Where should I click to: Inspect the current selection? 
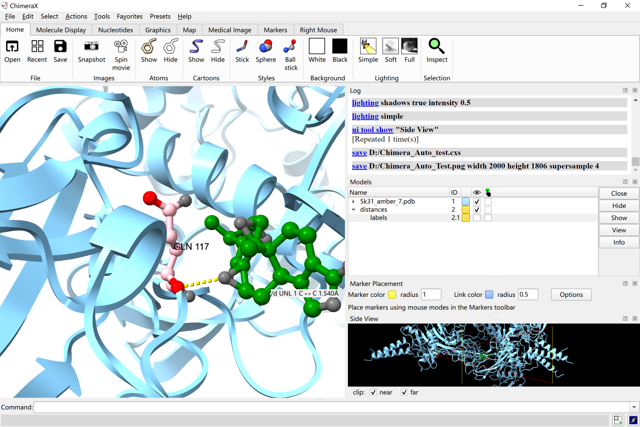tap(437, 51)
